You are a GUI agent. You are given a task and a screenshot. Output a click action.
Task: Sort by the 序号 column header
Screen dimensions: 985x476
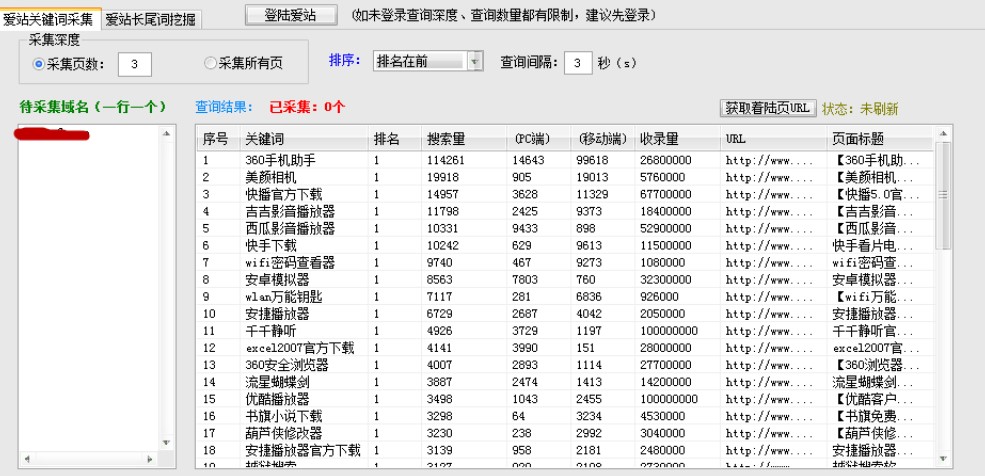coord(218,139)
